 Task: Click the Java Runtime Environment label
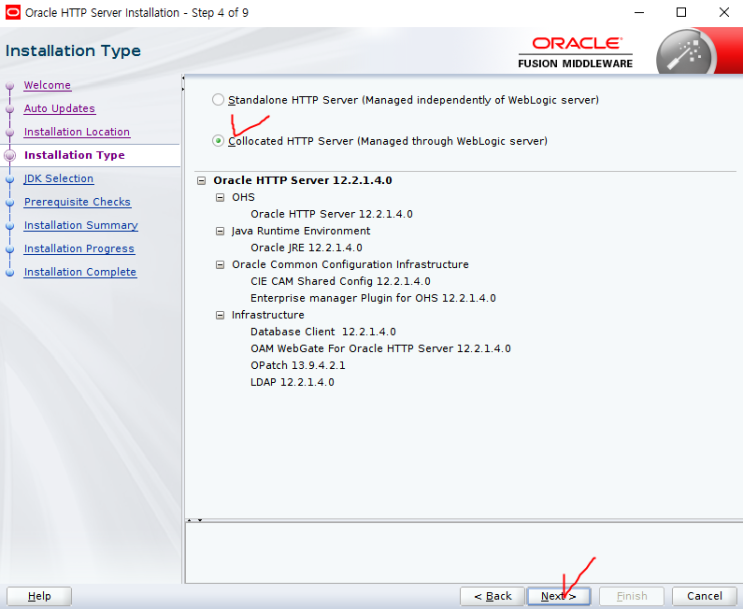tap(301, 231)
